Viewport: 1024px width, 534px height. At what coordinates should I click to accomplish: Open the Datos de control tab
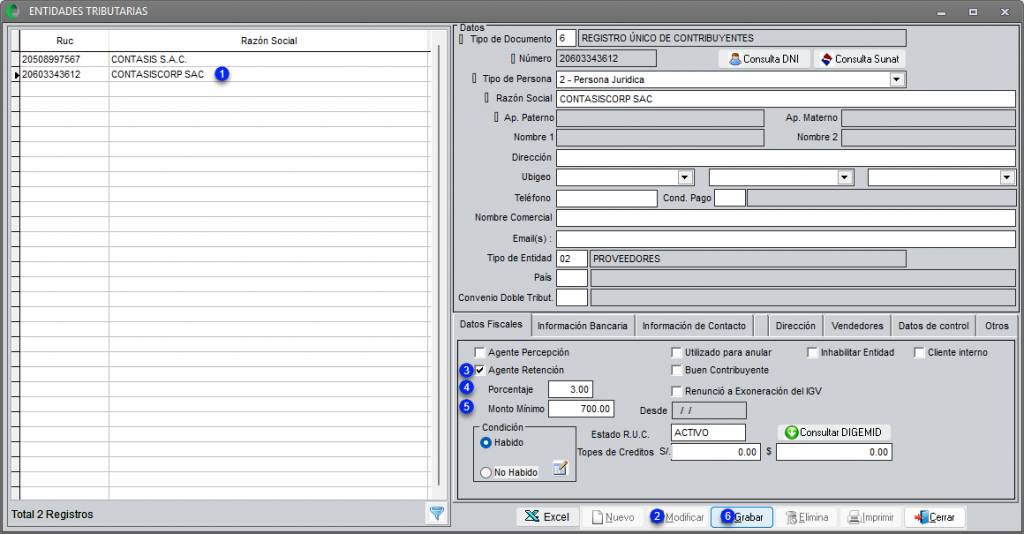pos(933,326)
